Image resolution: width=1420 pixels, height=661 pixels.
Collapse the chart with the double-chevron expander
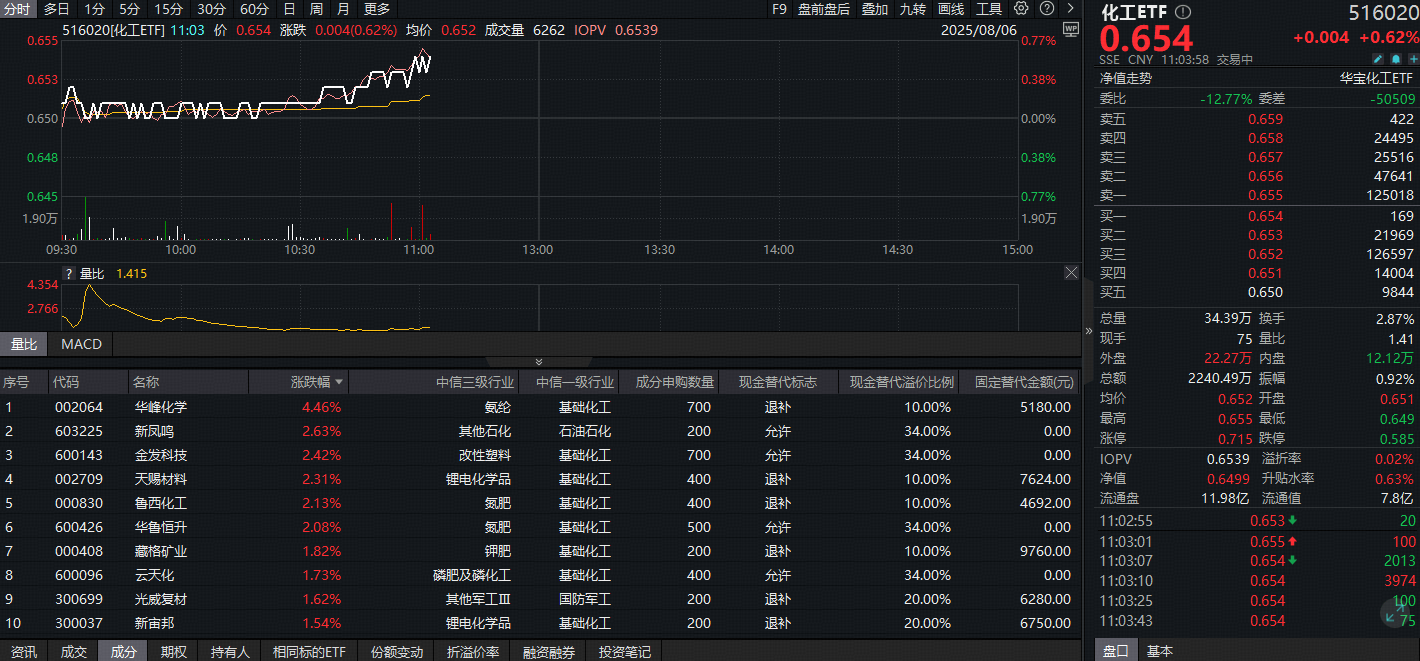point(539,362)
